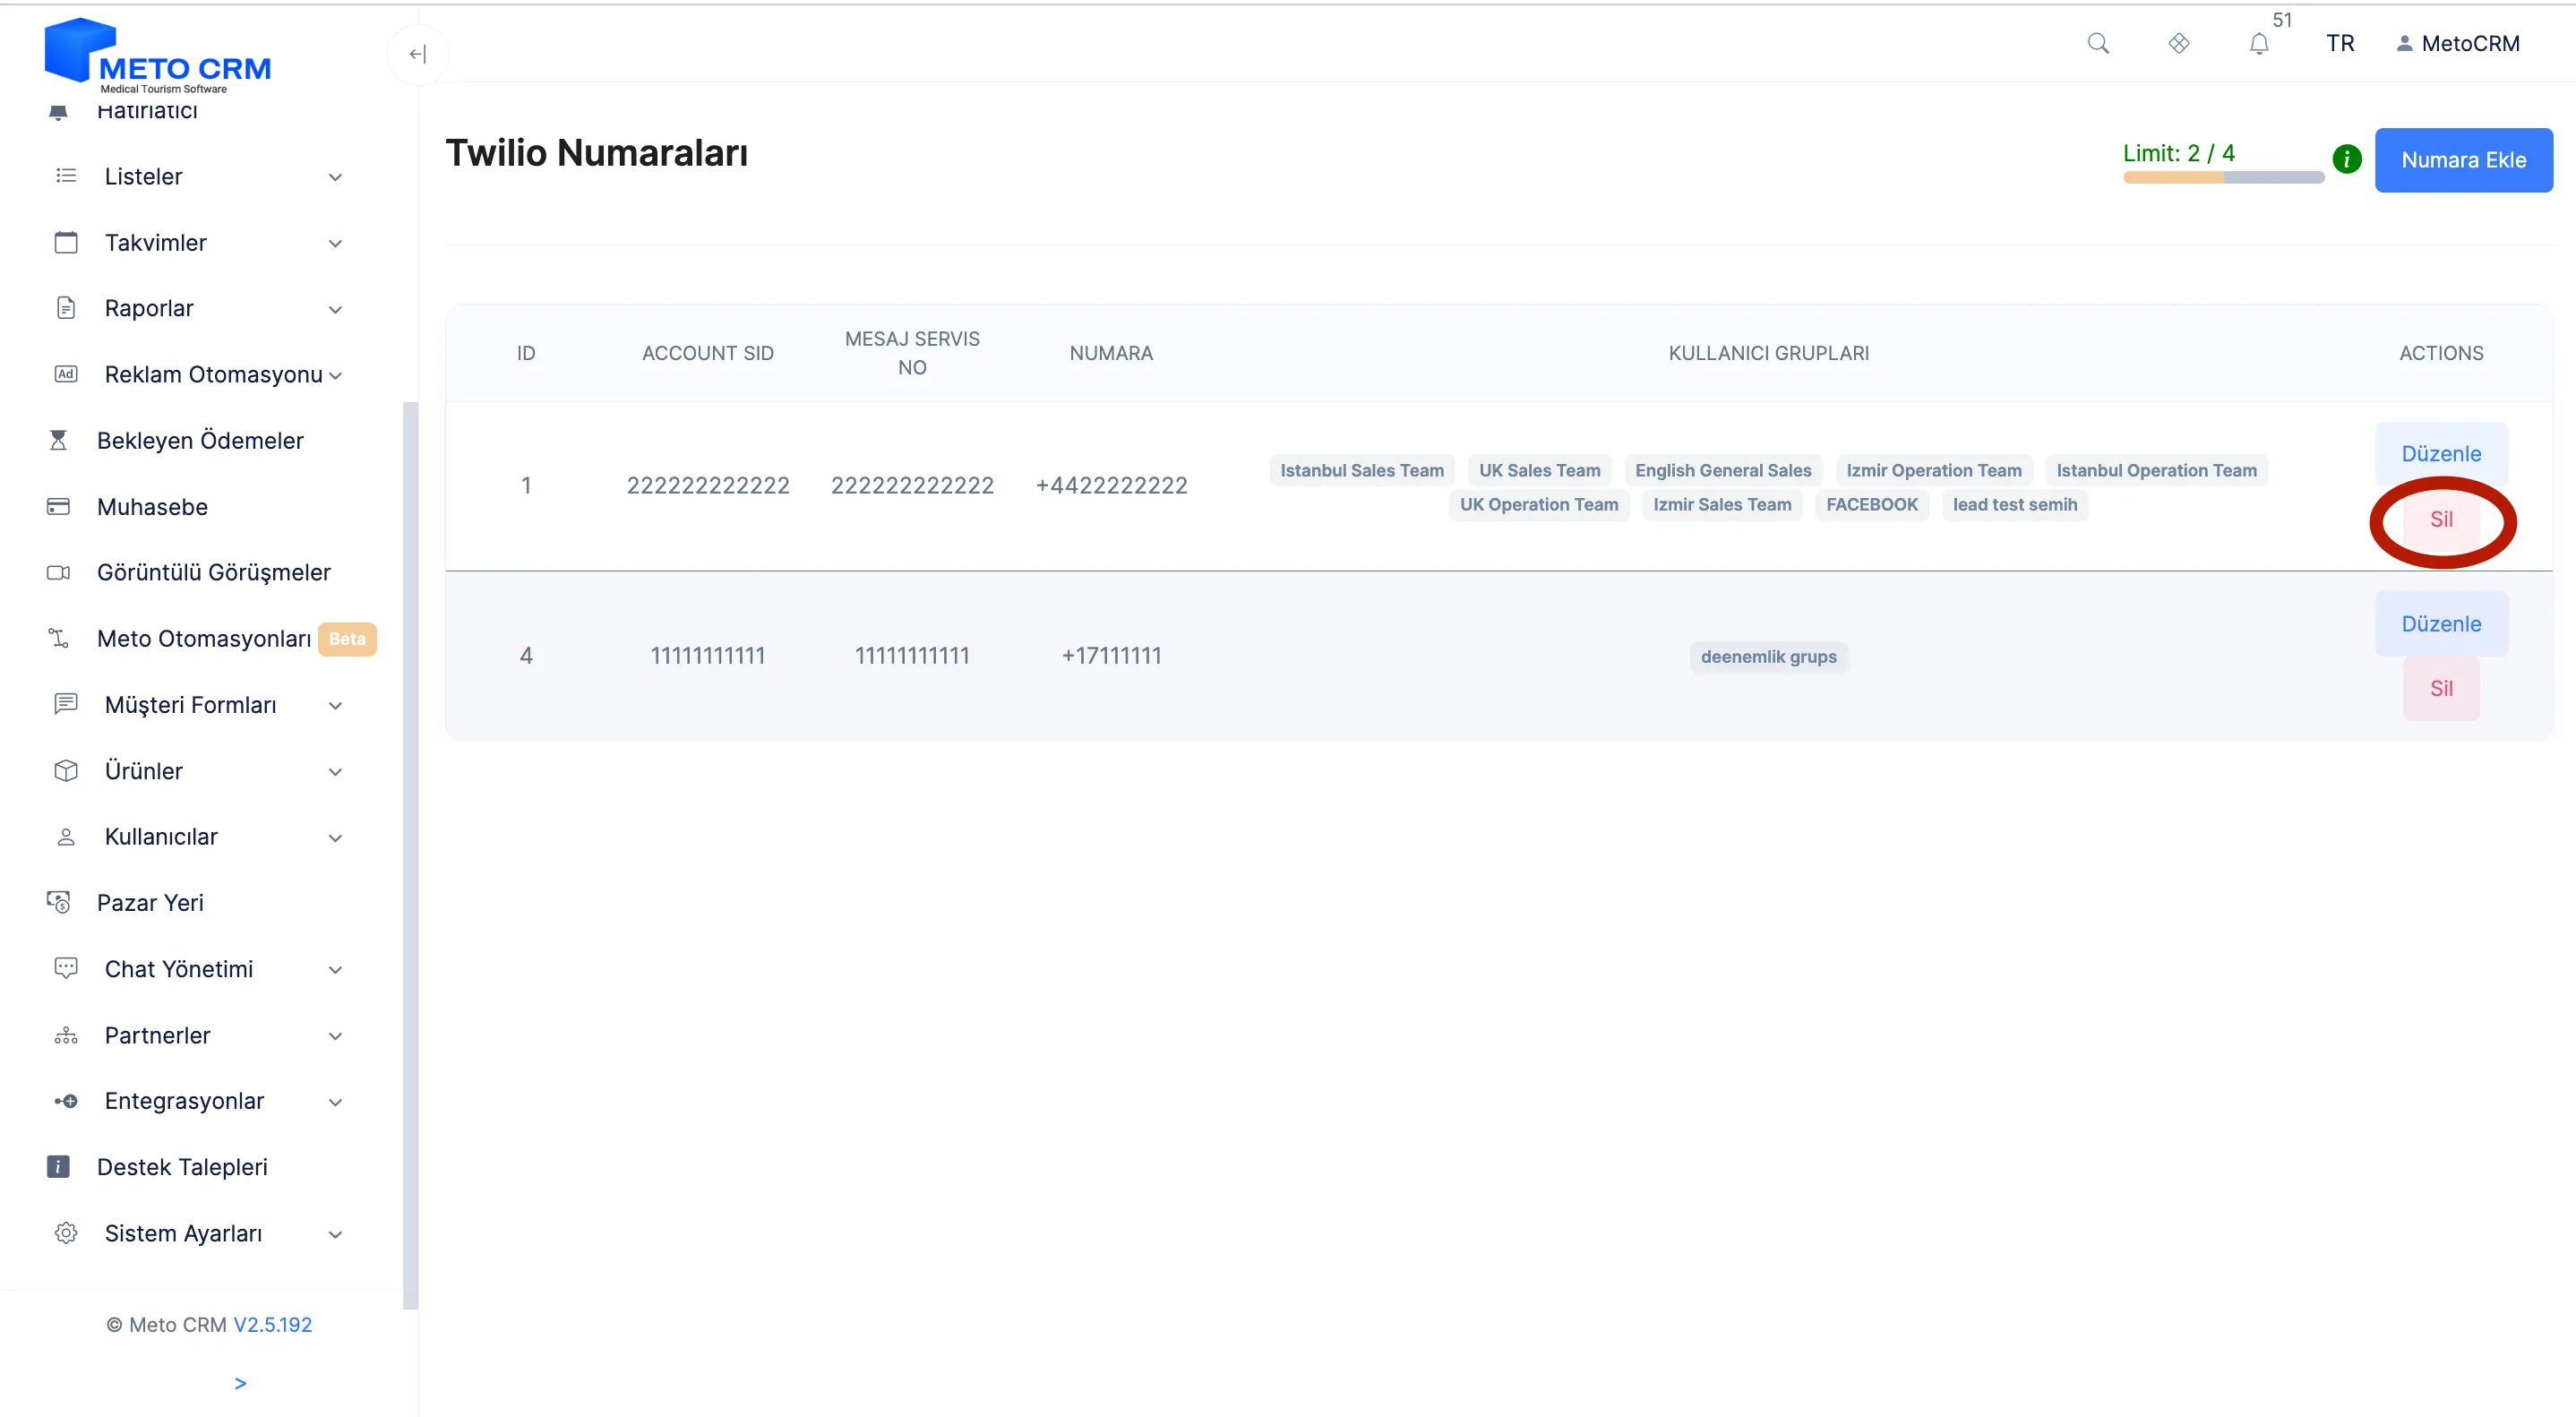Viewport: 2576px width, 1417px height.
Task: Expand the Müşteri Formları chevron
Action: [336, 705]
